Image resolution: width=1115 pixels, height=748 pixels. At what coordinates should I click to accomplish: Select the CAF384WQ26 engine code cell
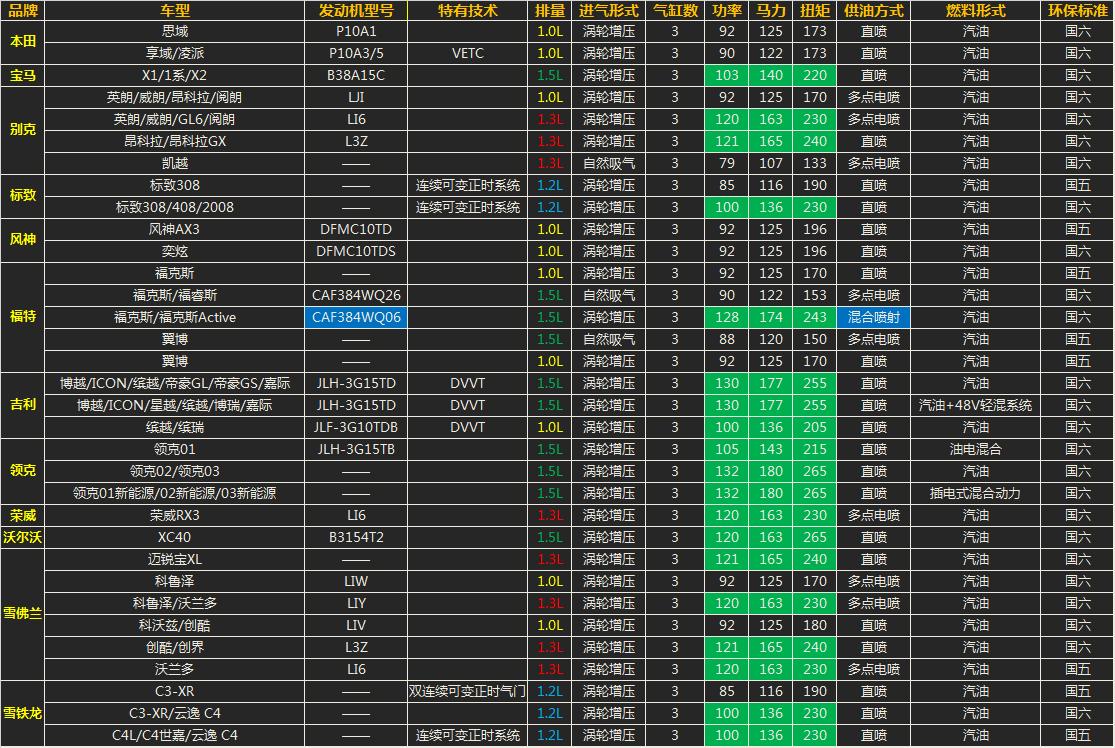[x=356, y=295]
